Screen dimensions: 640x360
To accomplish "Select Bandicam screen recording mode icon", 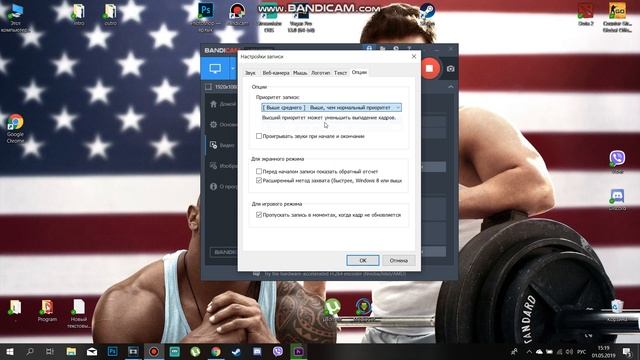I will click(215, 68).
